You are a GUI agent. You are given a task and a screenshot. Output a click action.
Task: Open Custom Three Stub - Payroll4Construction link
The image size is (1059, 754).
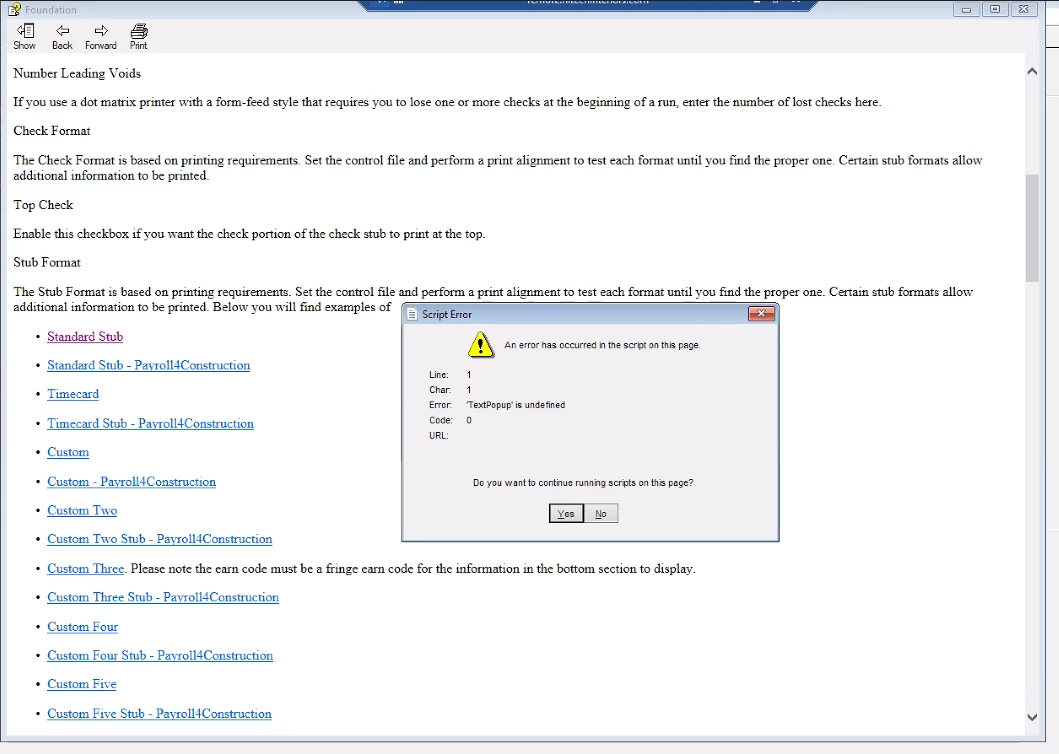(163, 597)
